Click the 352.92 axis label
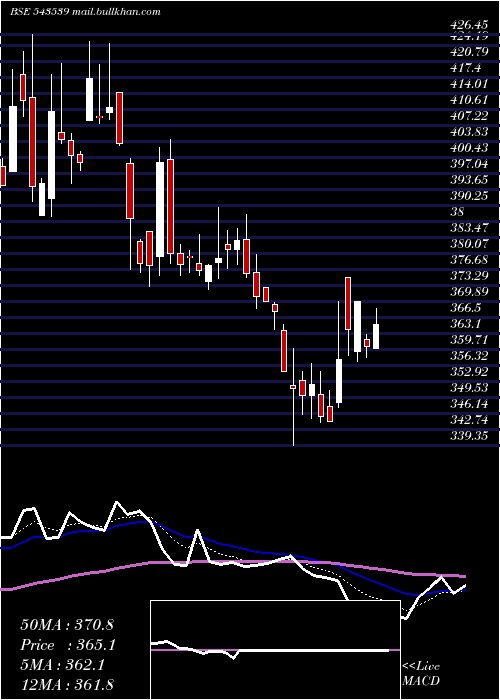This screenshot has width=500, height=700. pyautogui.click(x=469, y=372)
